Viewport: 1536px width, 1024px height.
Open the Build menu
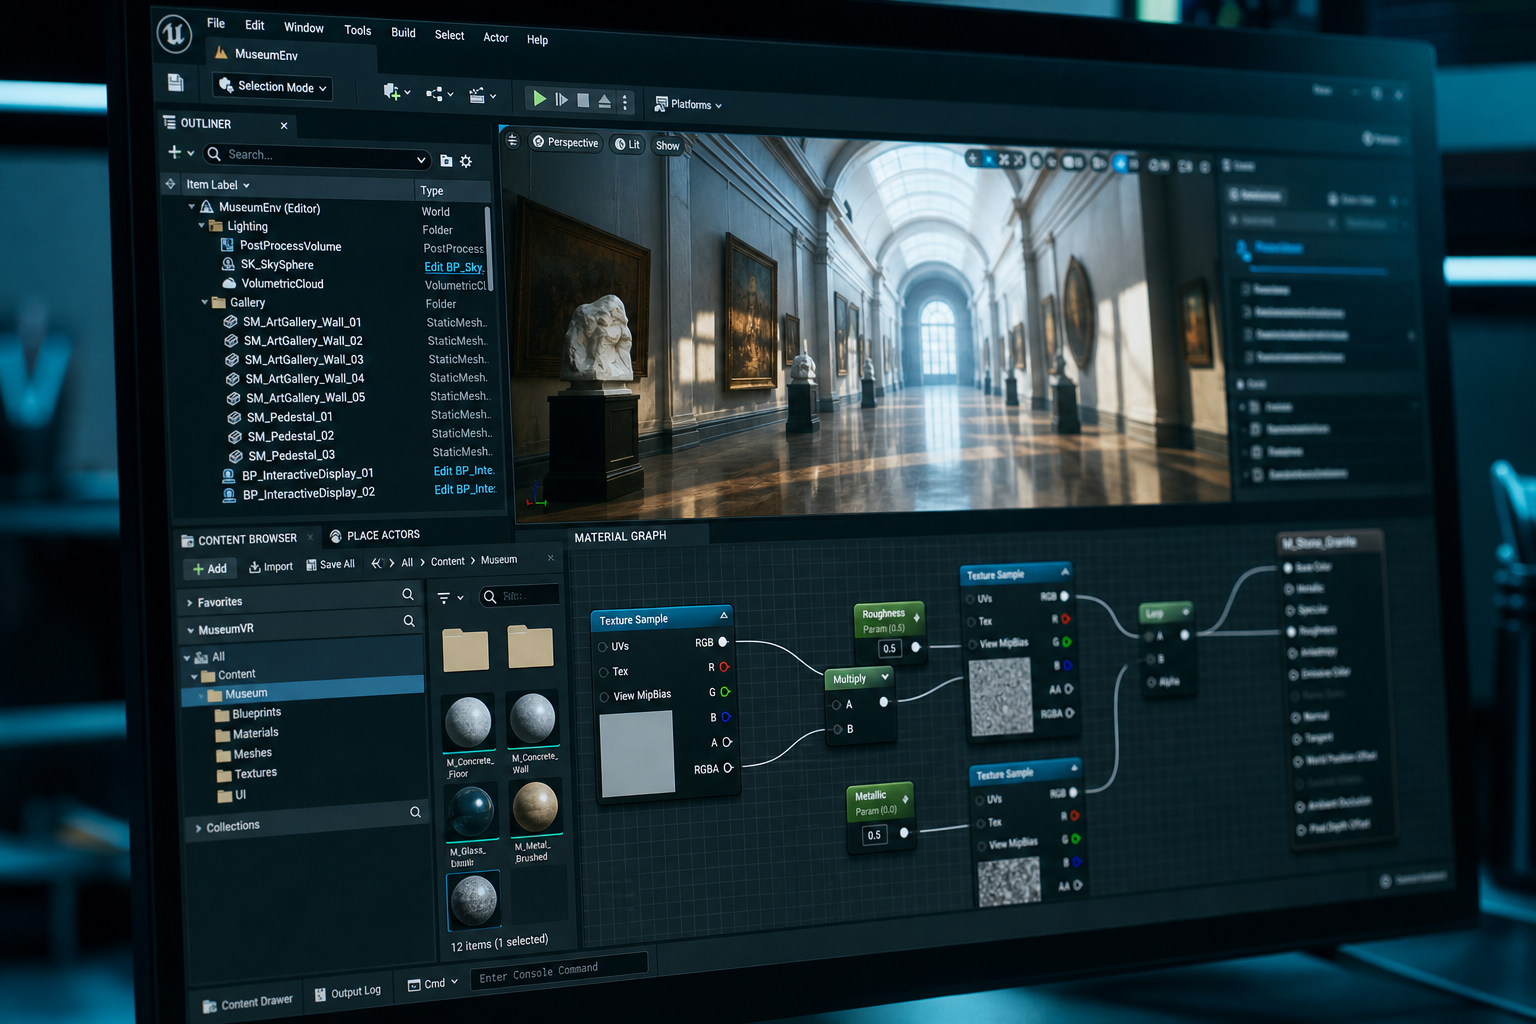coord(404,33)
